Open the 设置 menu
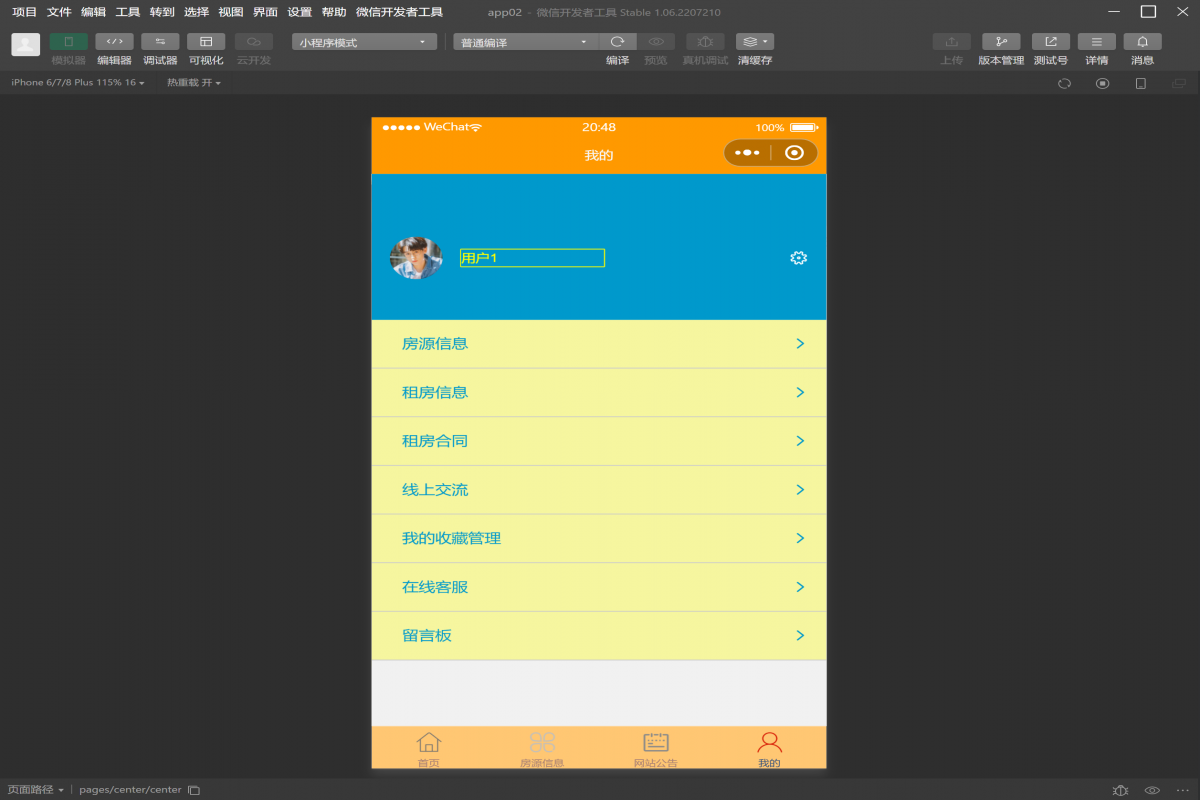1200x800 pixels. coord(299,12)
